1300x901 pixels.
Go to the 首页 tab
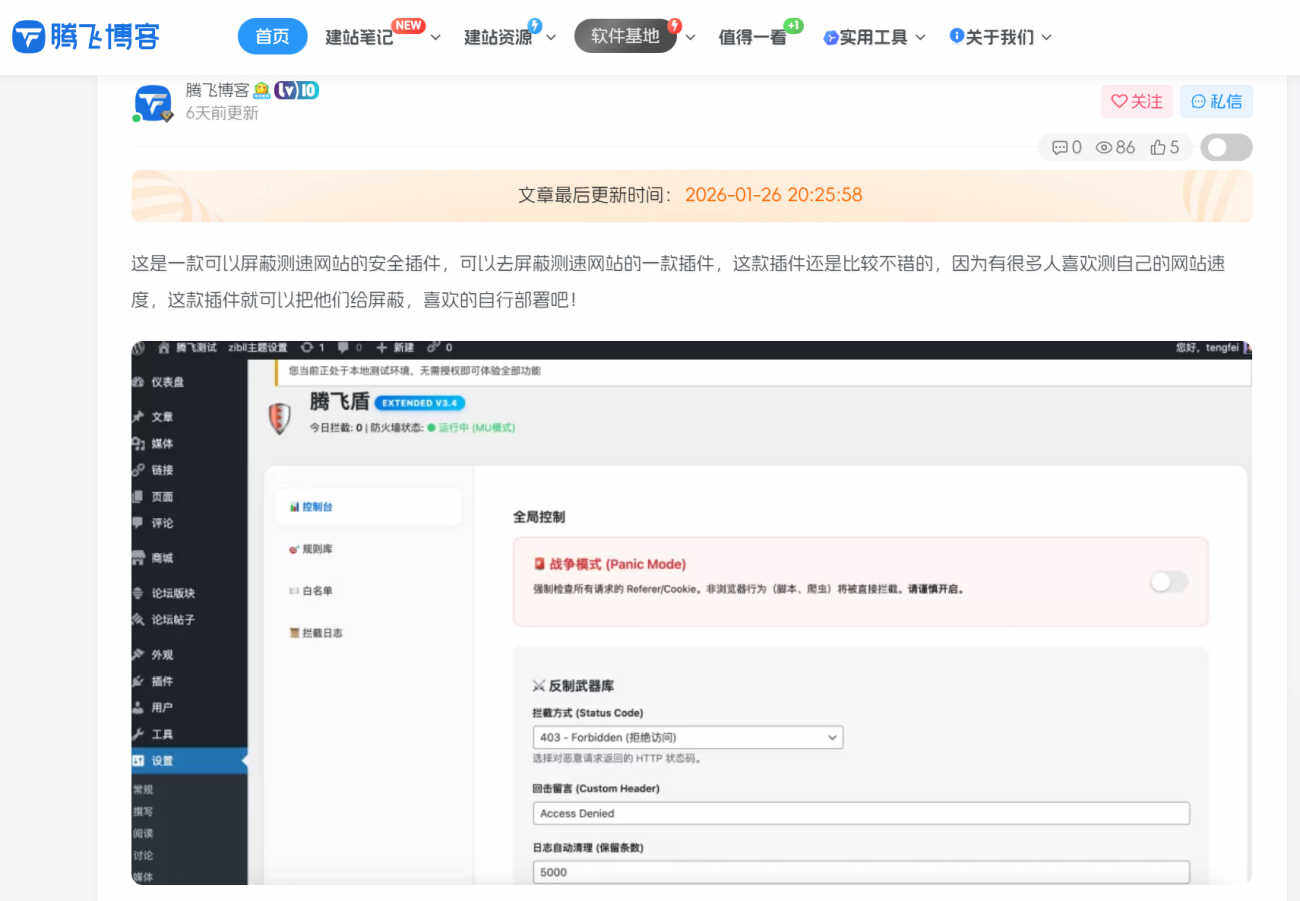pyautogui.click(x=272, y=37)
